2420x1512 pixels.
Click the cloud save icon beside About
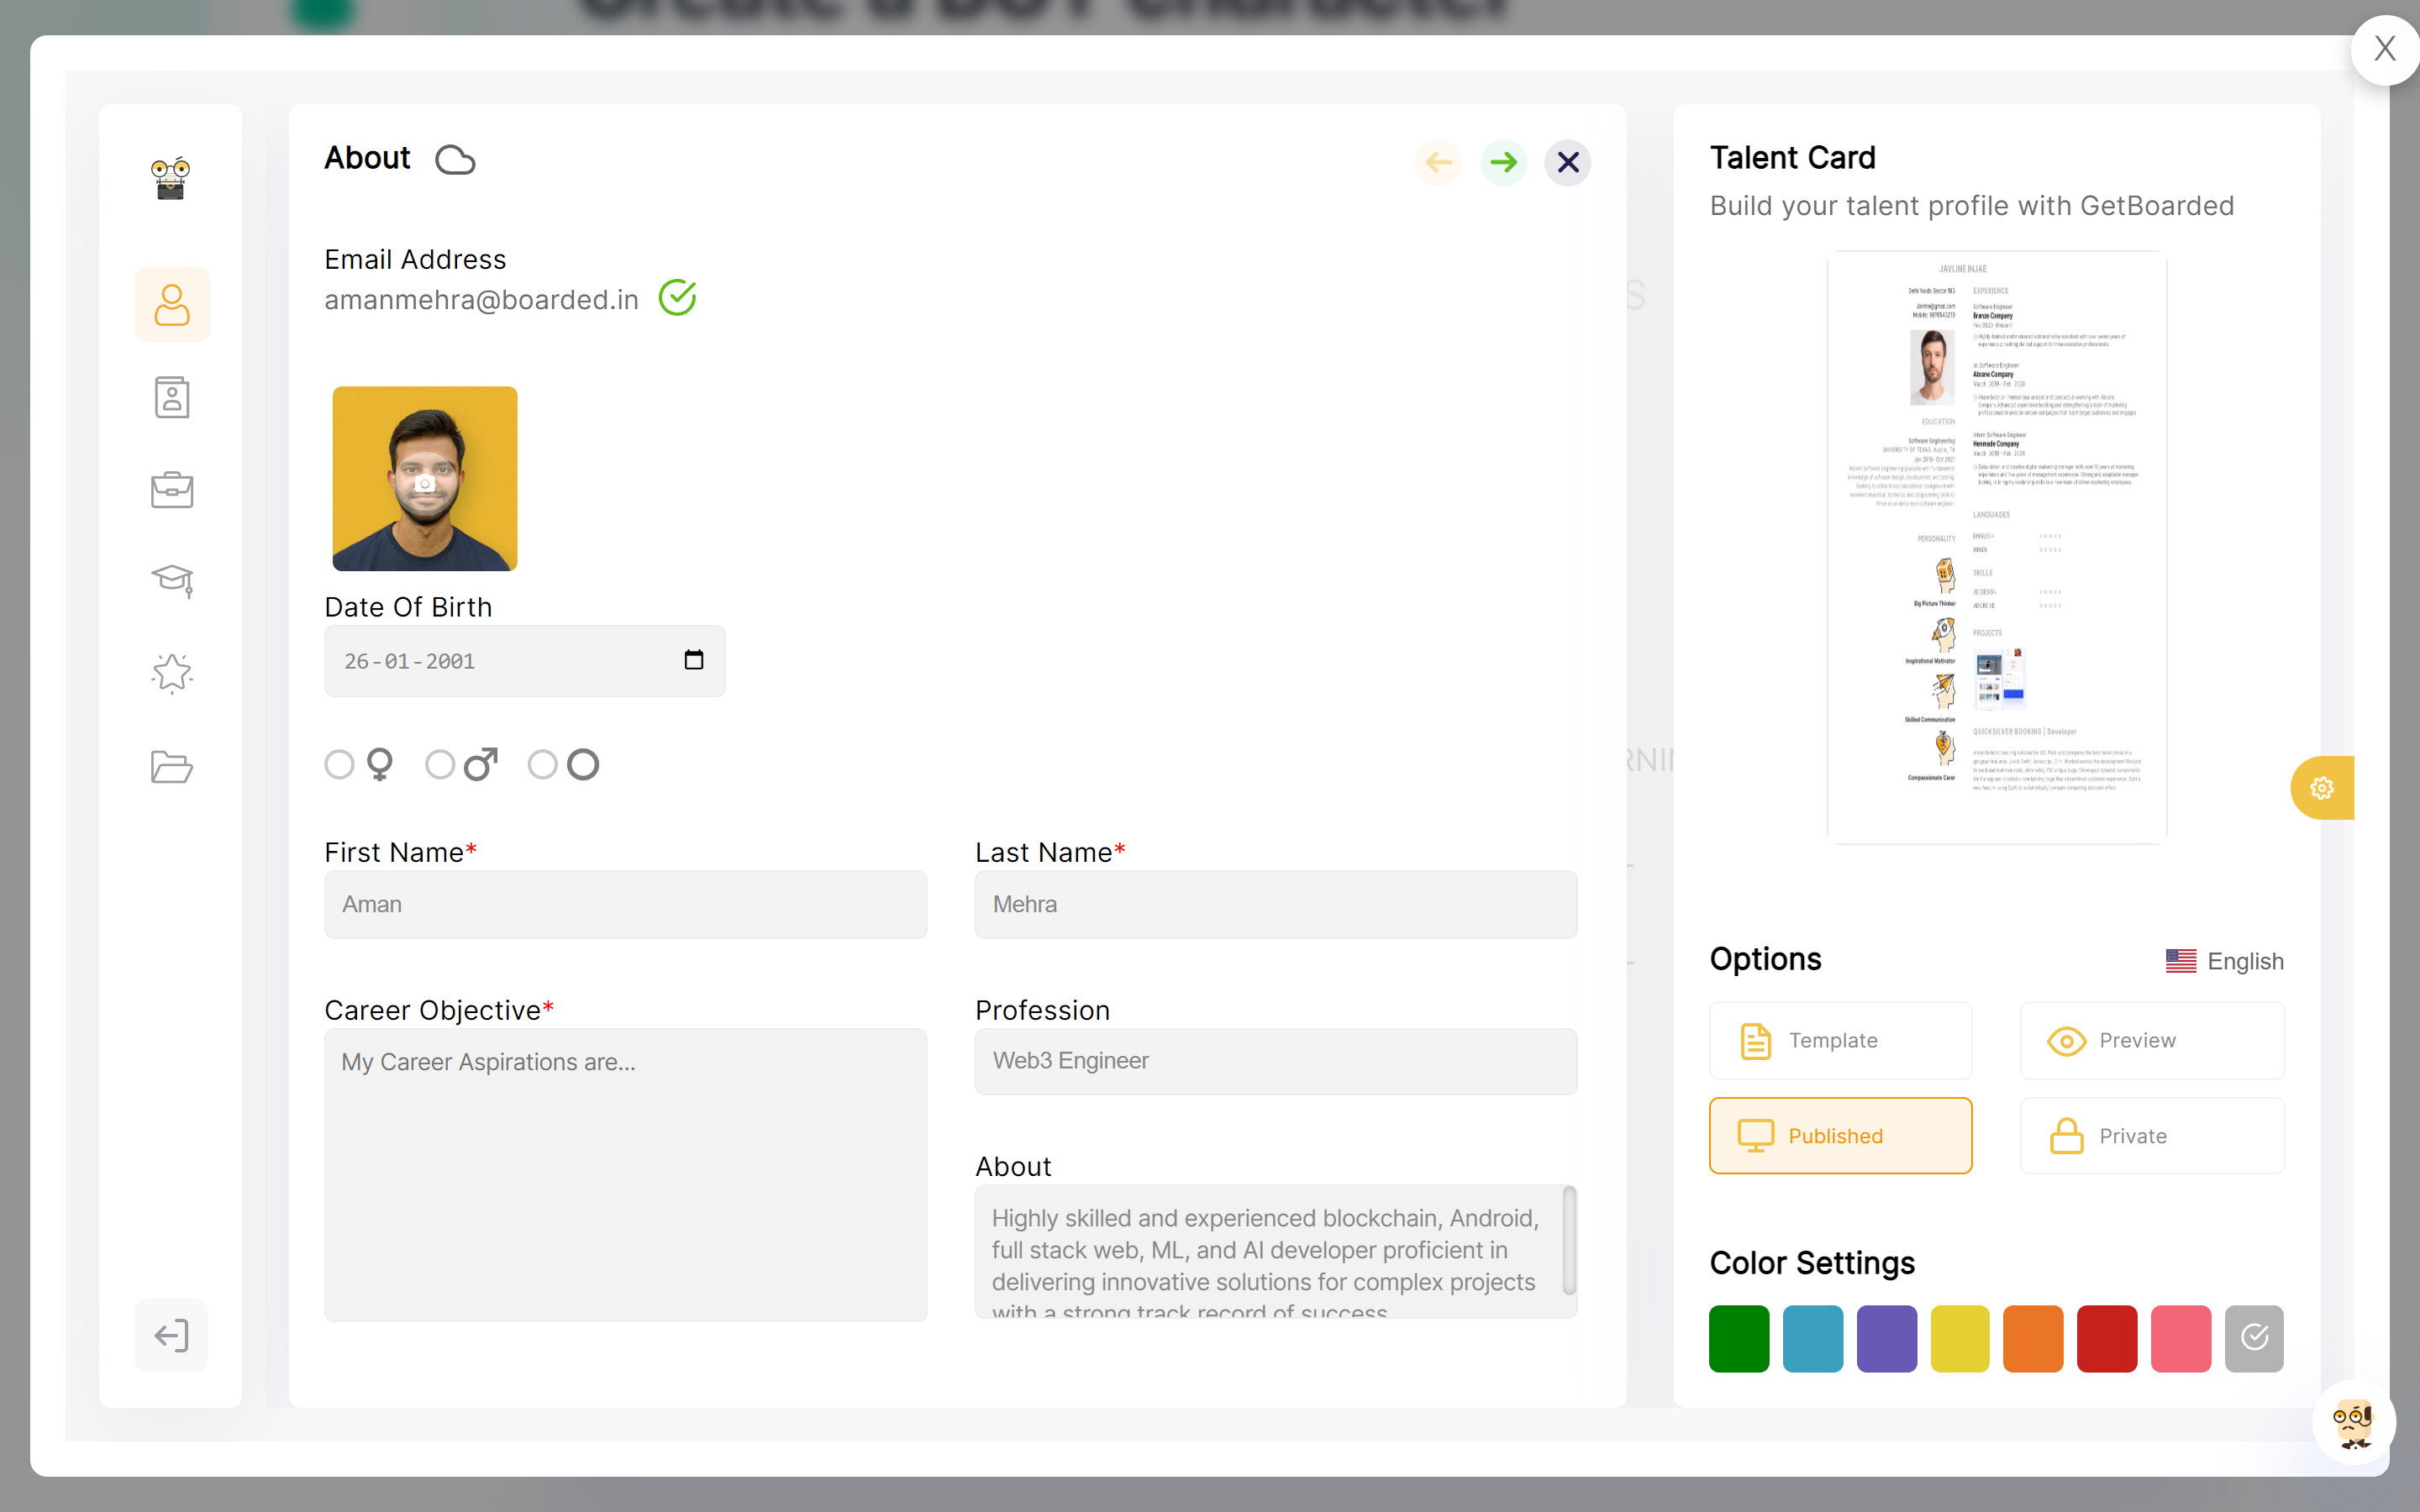click(455, 160)
